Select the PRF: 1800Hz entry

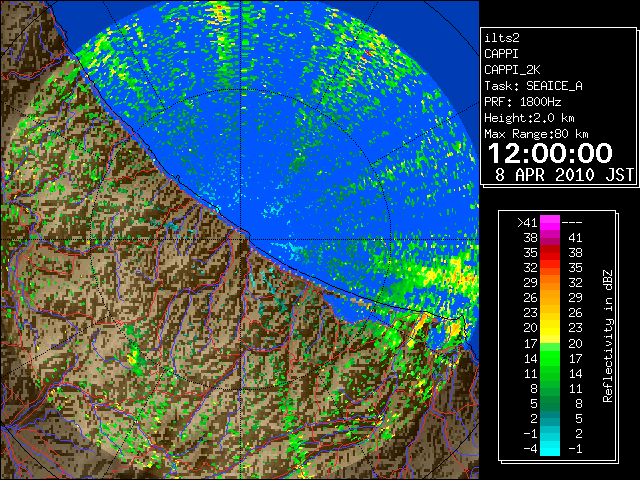[x=522, y=102]
